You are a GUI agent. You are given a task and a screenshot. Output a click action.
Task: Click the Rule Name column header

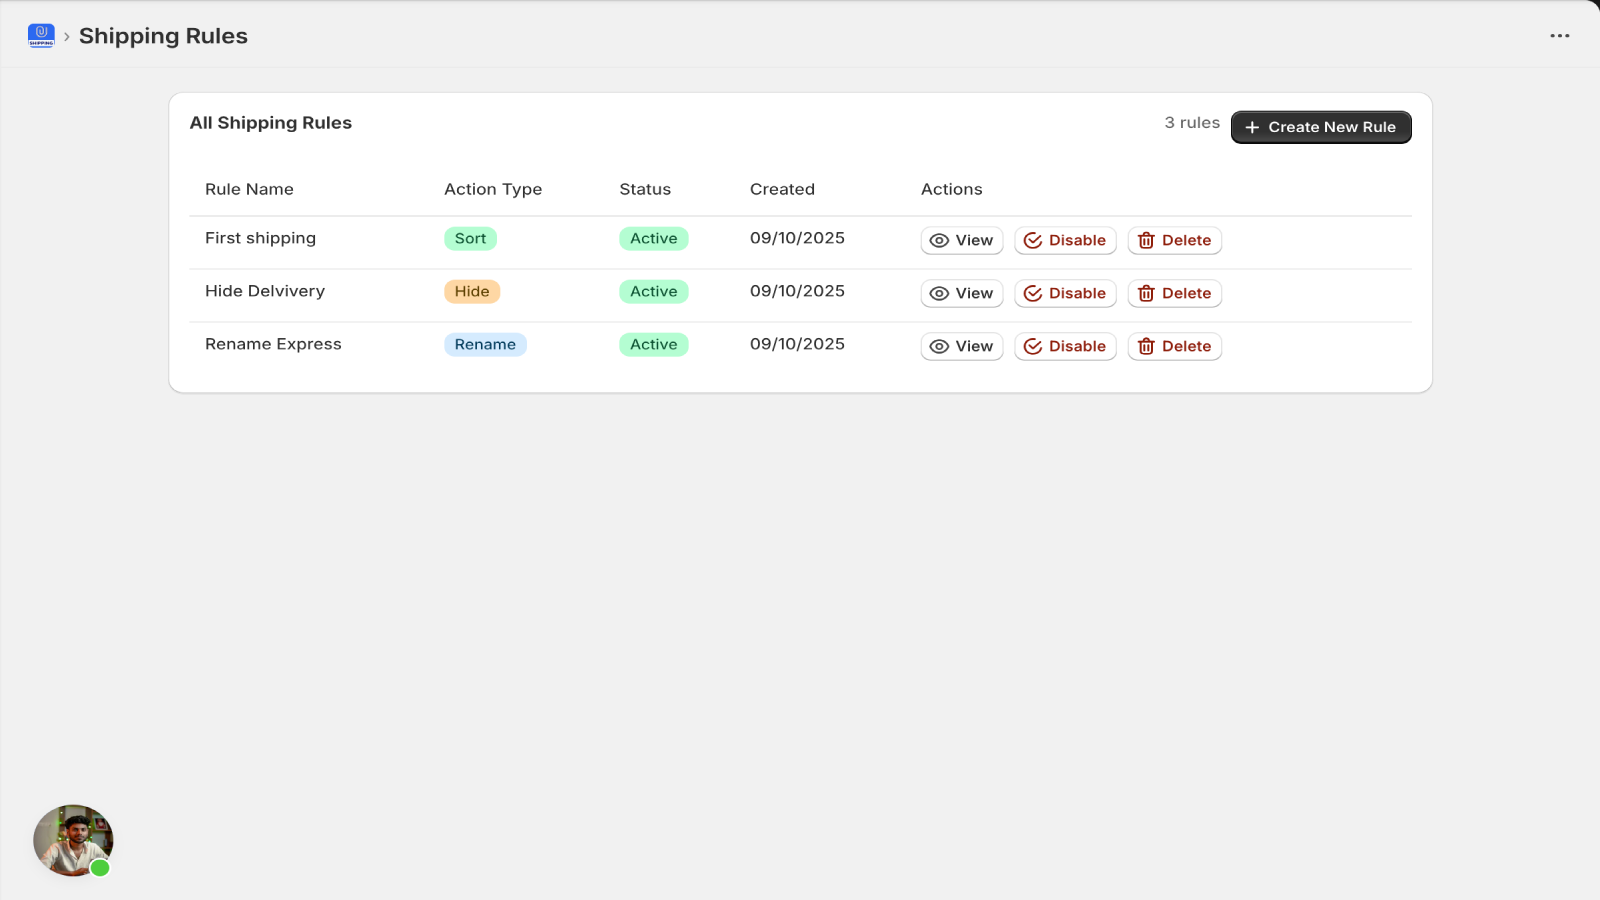249,189
